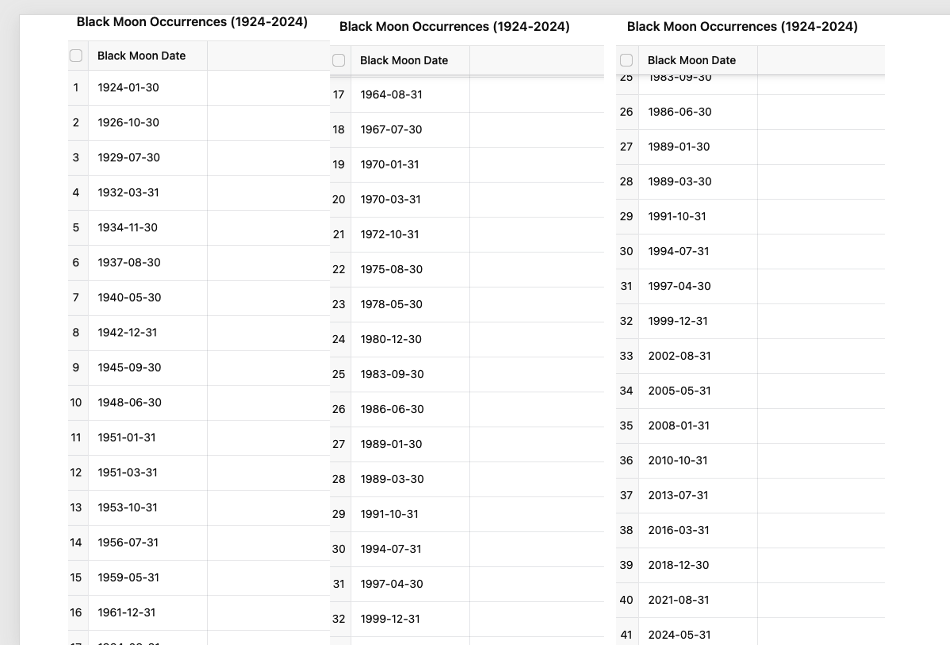Check select-all box in first table

(76, 56)
